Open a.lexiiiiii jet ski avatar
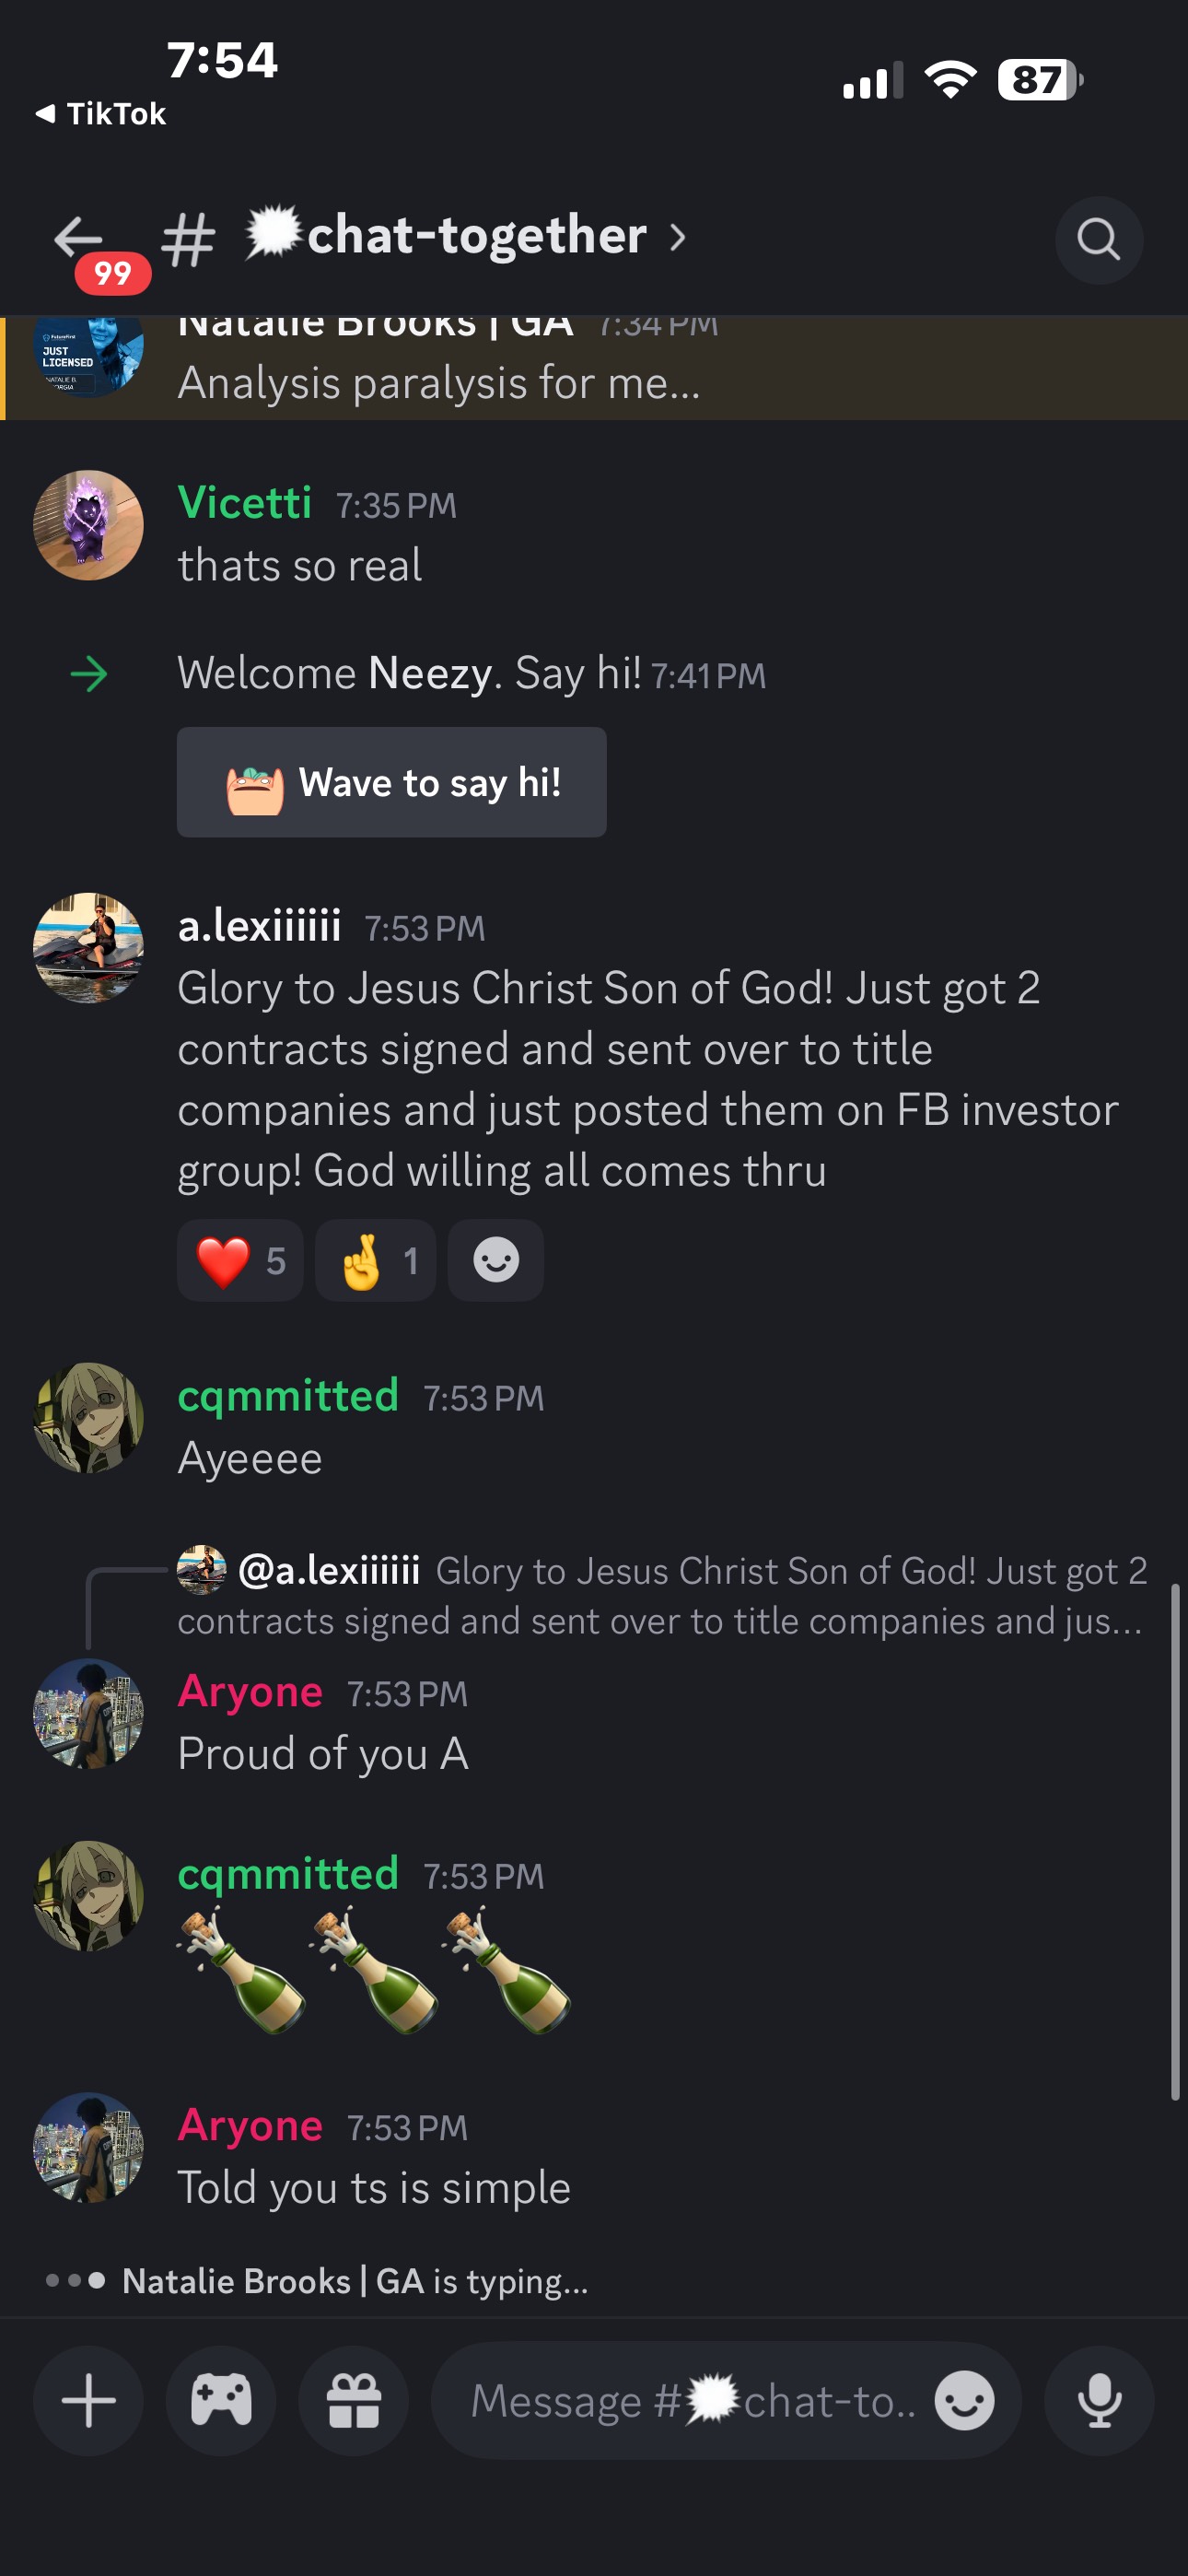The height and width of the screenshot is (2576, 1188). tap(88, 947)
